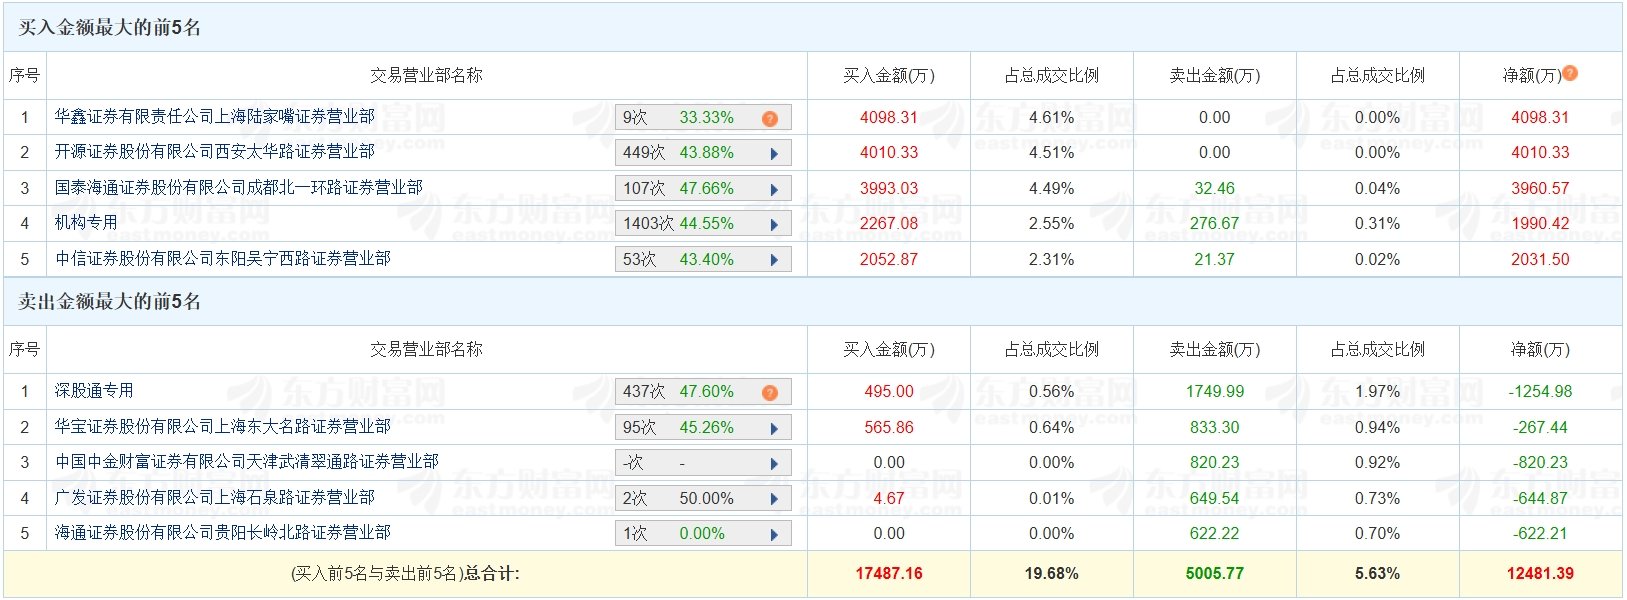Click the orange help icon in 深股通专用 row
Viewport: 1627px width, 600px height.
click(770, 393)
